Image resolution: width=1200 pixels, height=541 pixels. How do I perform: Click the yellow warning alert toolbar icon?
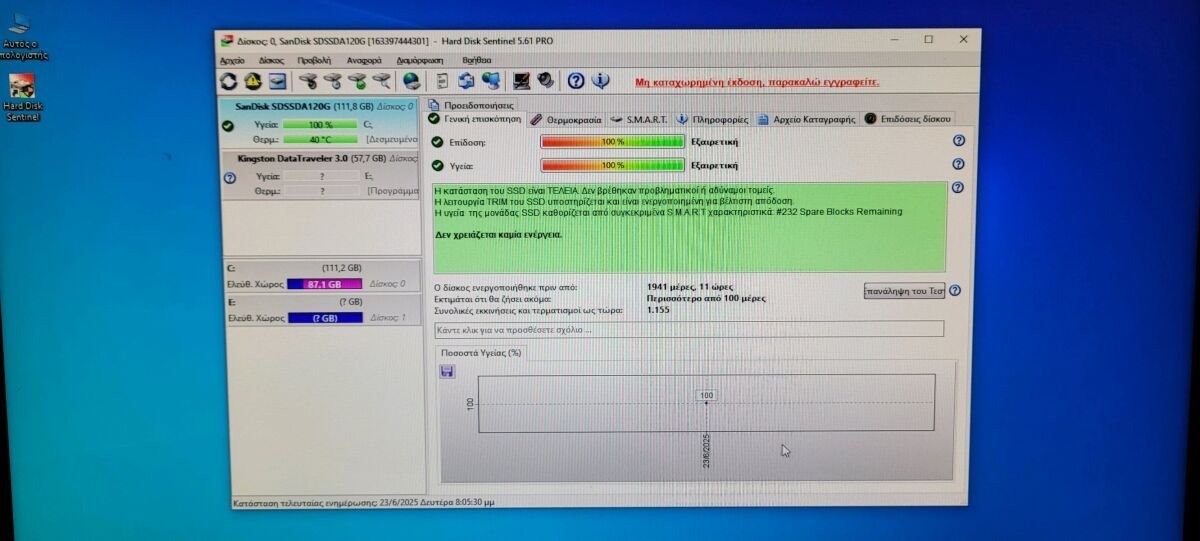pos(253,81)
